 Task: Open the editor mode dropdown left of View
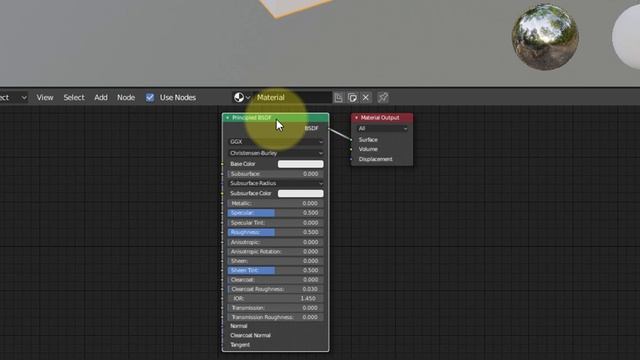[x=14, y=98]
